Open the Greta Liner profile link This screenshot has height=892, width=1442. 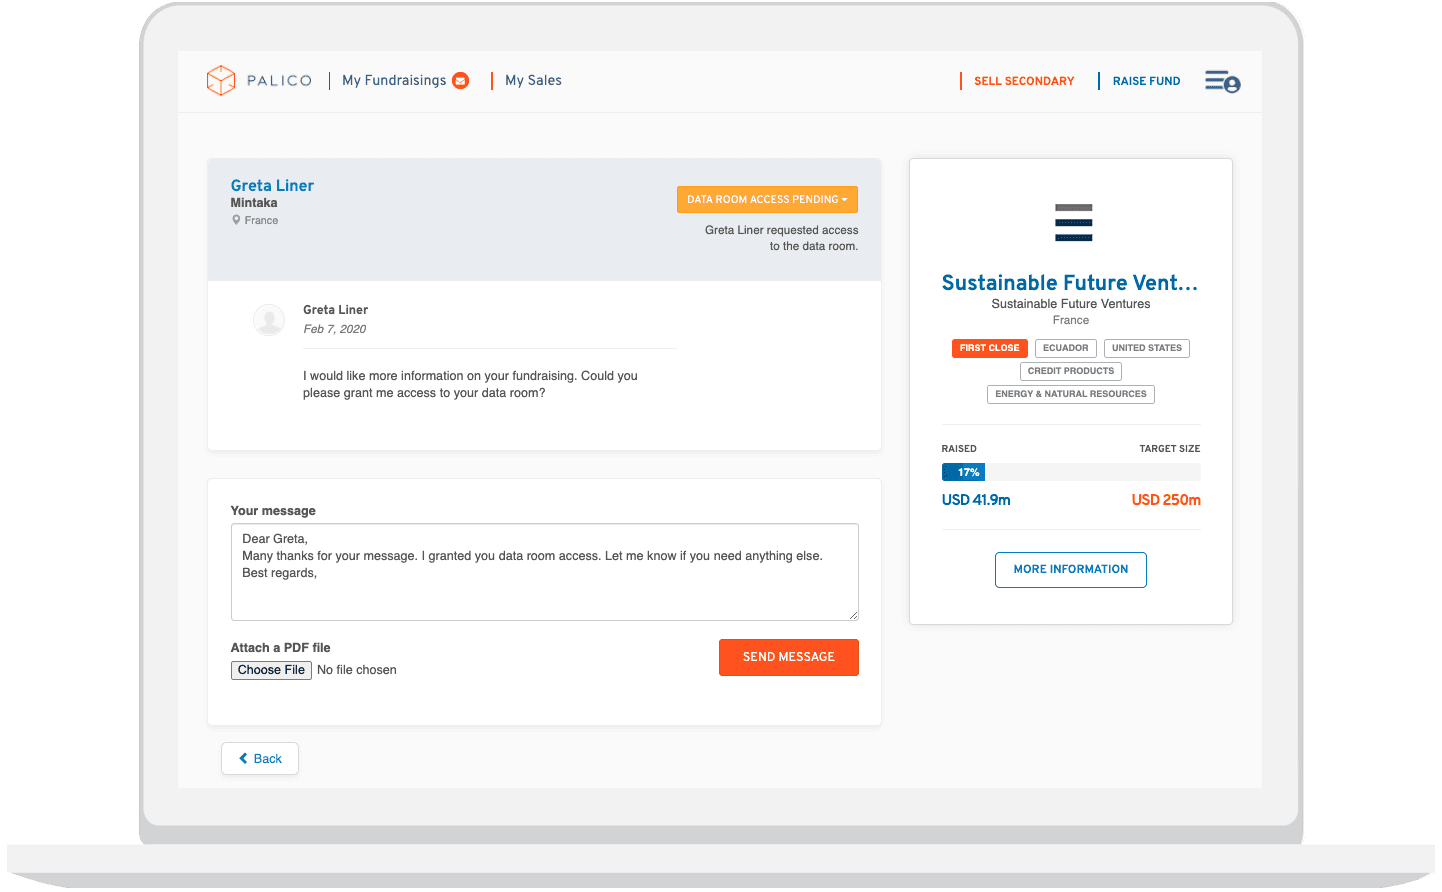pos(272,185)
